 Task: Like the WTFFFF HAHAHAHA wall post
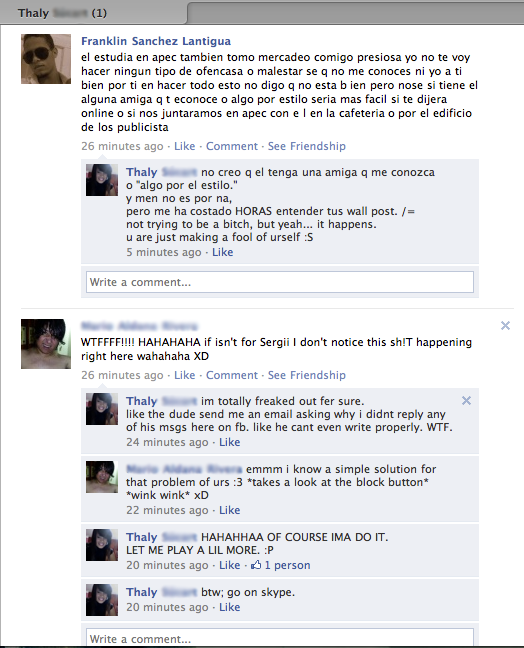[184, 375]
